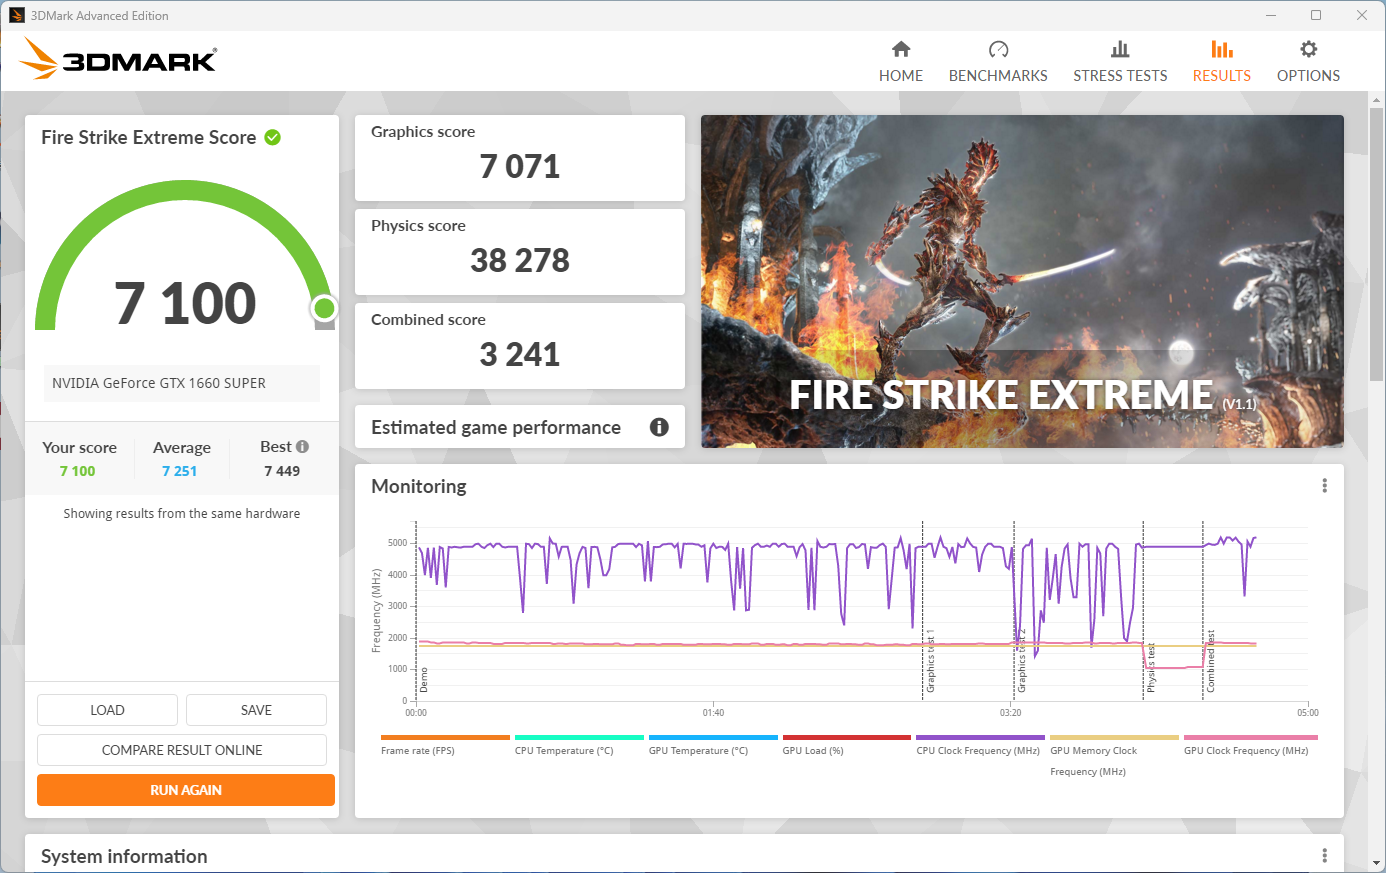Click the green validation checkmark icon
The width and height of the screenshot is (1386, 873).
(272, 137)
